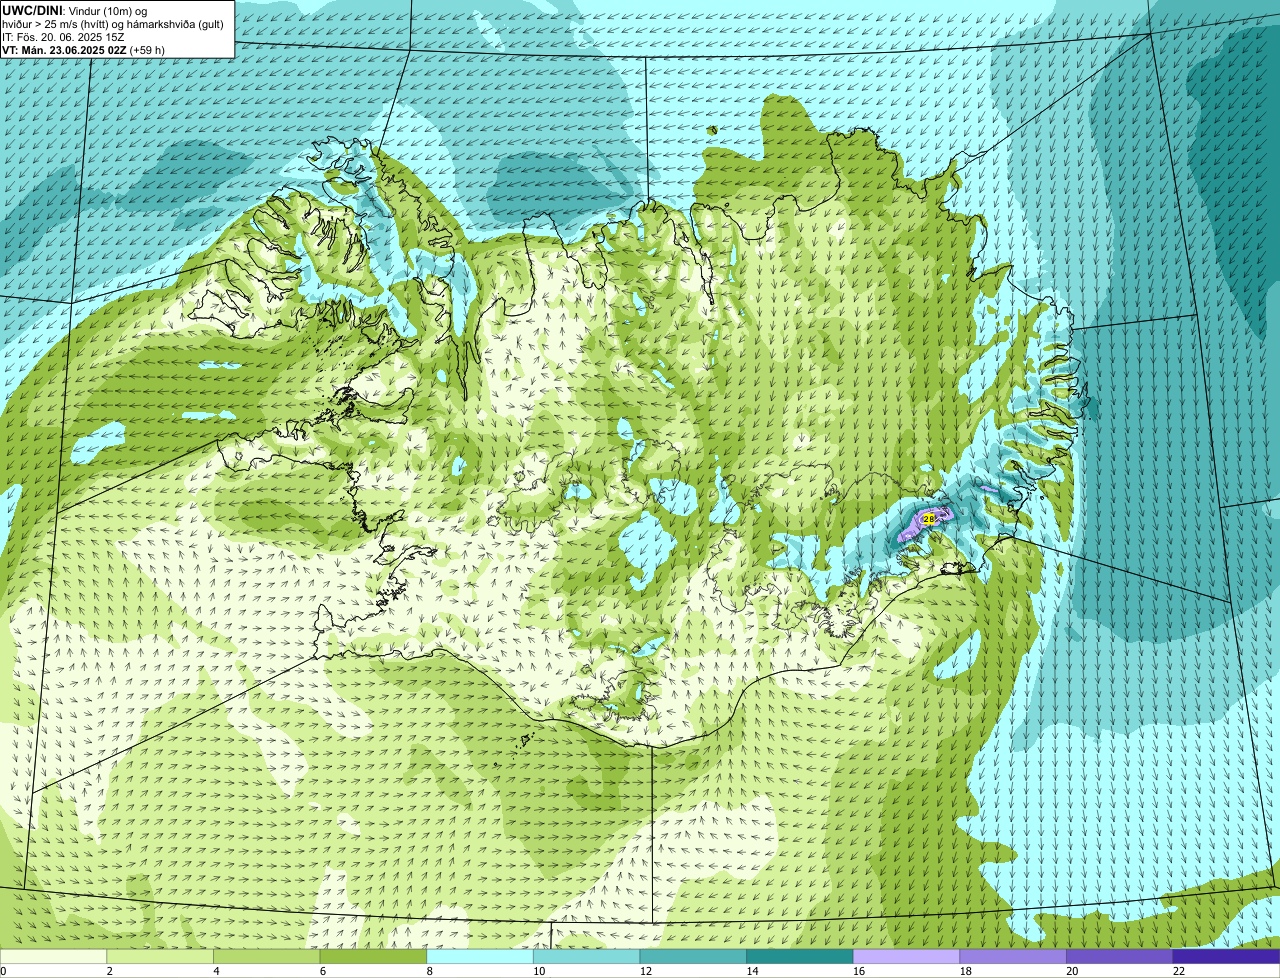The image size is (1280, 978).
Task: Select the 2–4 m/s light green legend swatch
Action: 160,956
